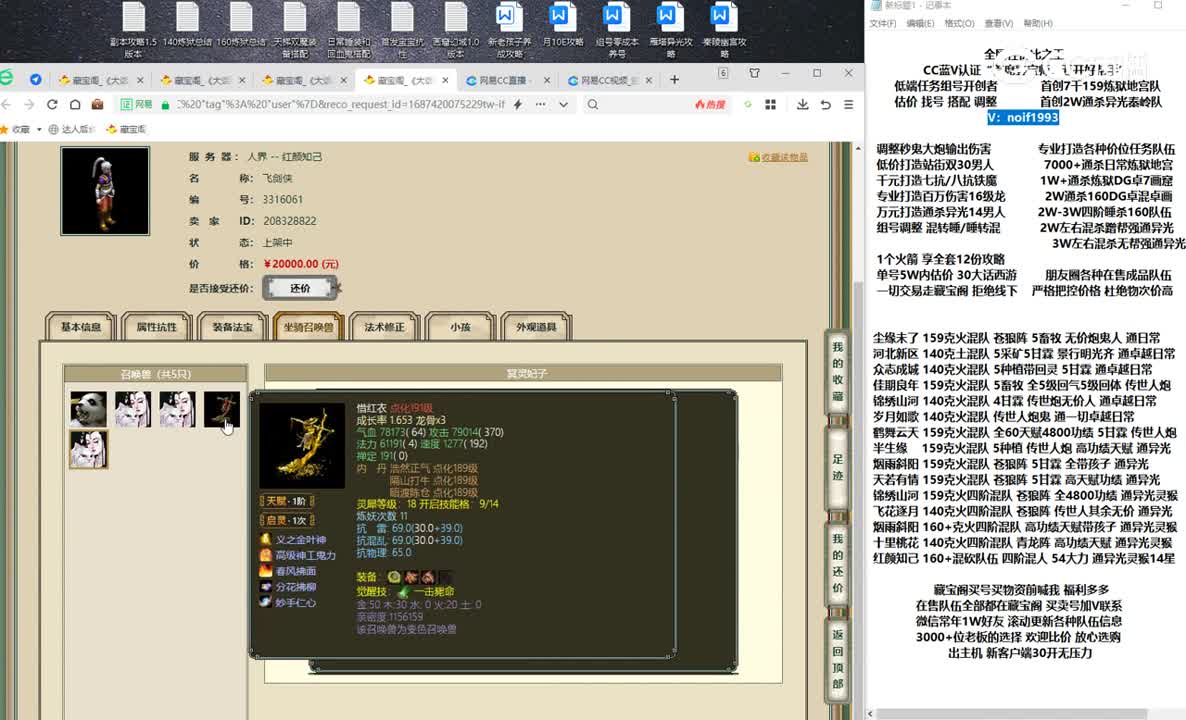1186x720 pixels.
Task: Expand the address bar history dropdown arrow
Action: click(x=564, y=104)
